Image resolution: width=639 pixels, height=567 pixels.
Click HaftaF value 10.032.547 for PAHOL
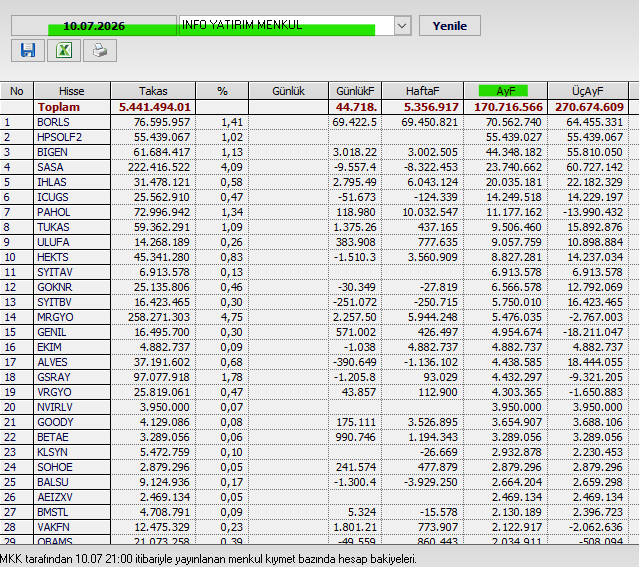click(430, 212)
